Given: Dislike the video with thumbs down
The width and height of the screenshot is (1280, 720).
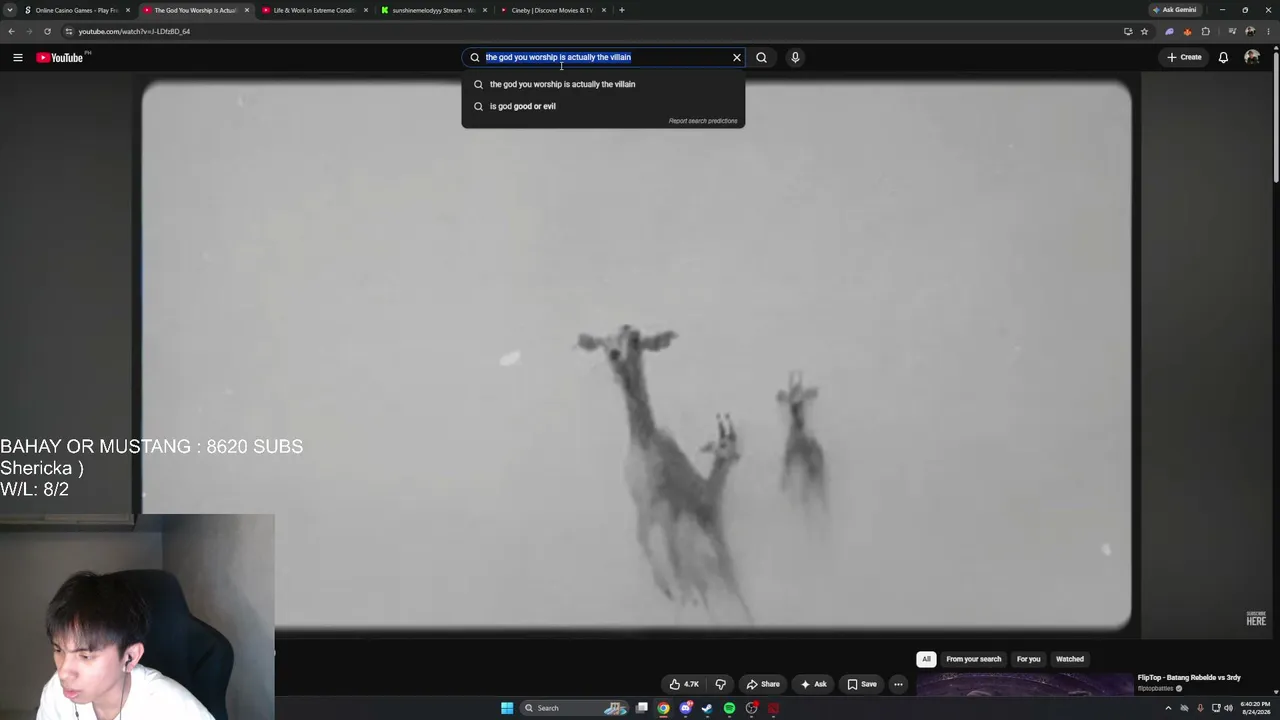Looking at the screenshot, I should coord(720,684).
